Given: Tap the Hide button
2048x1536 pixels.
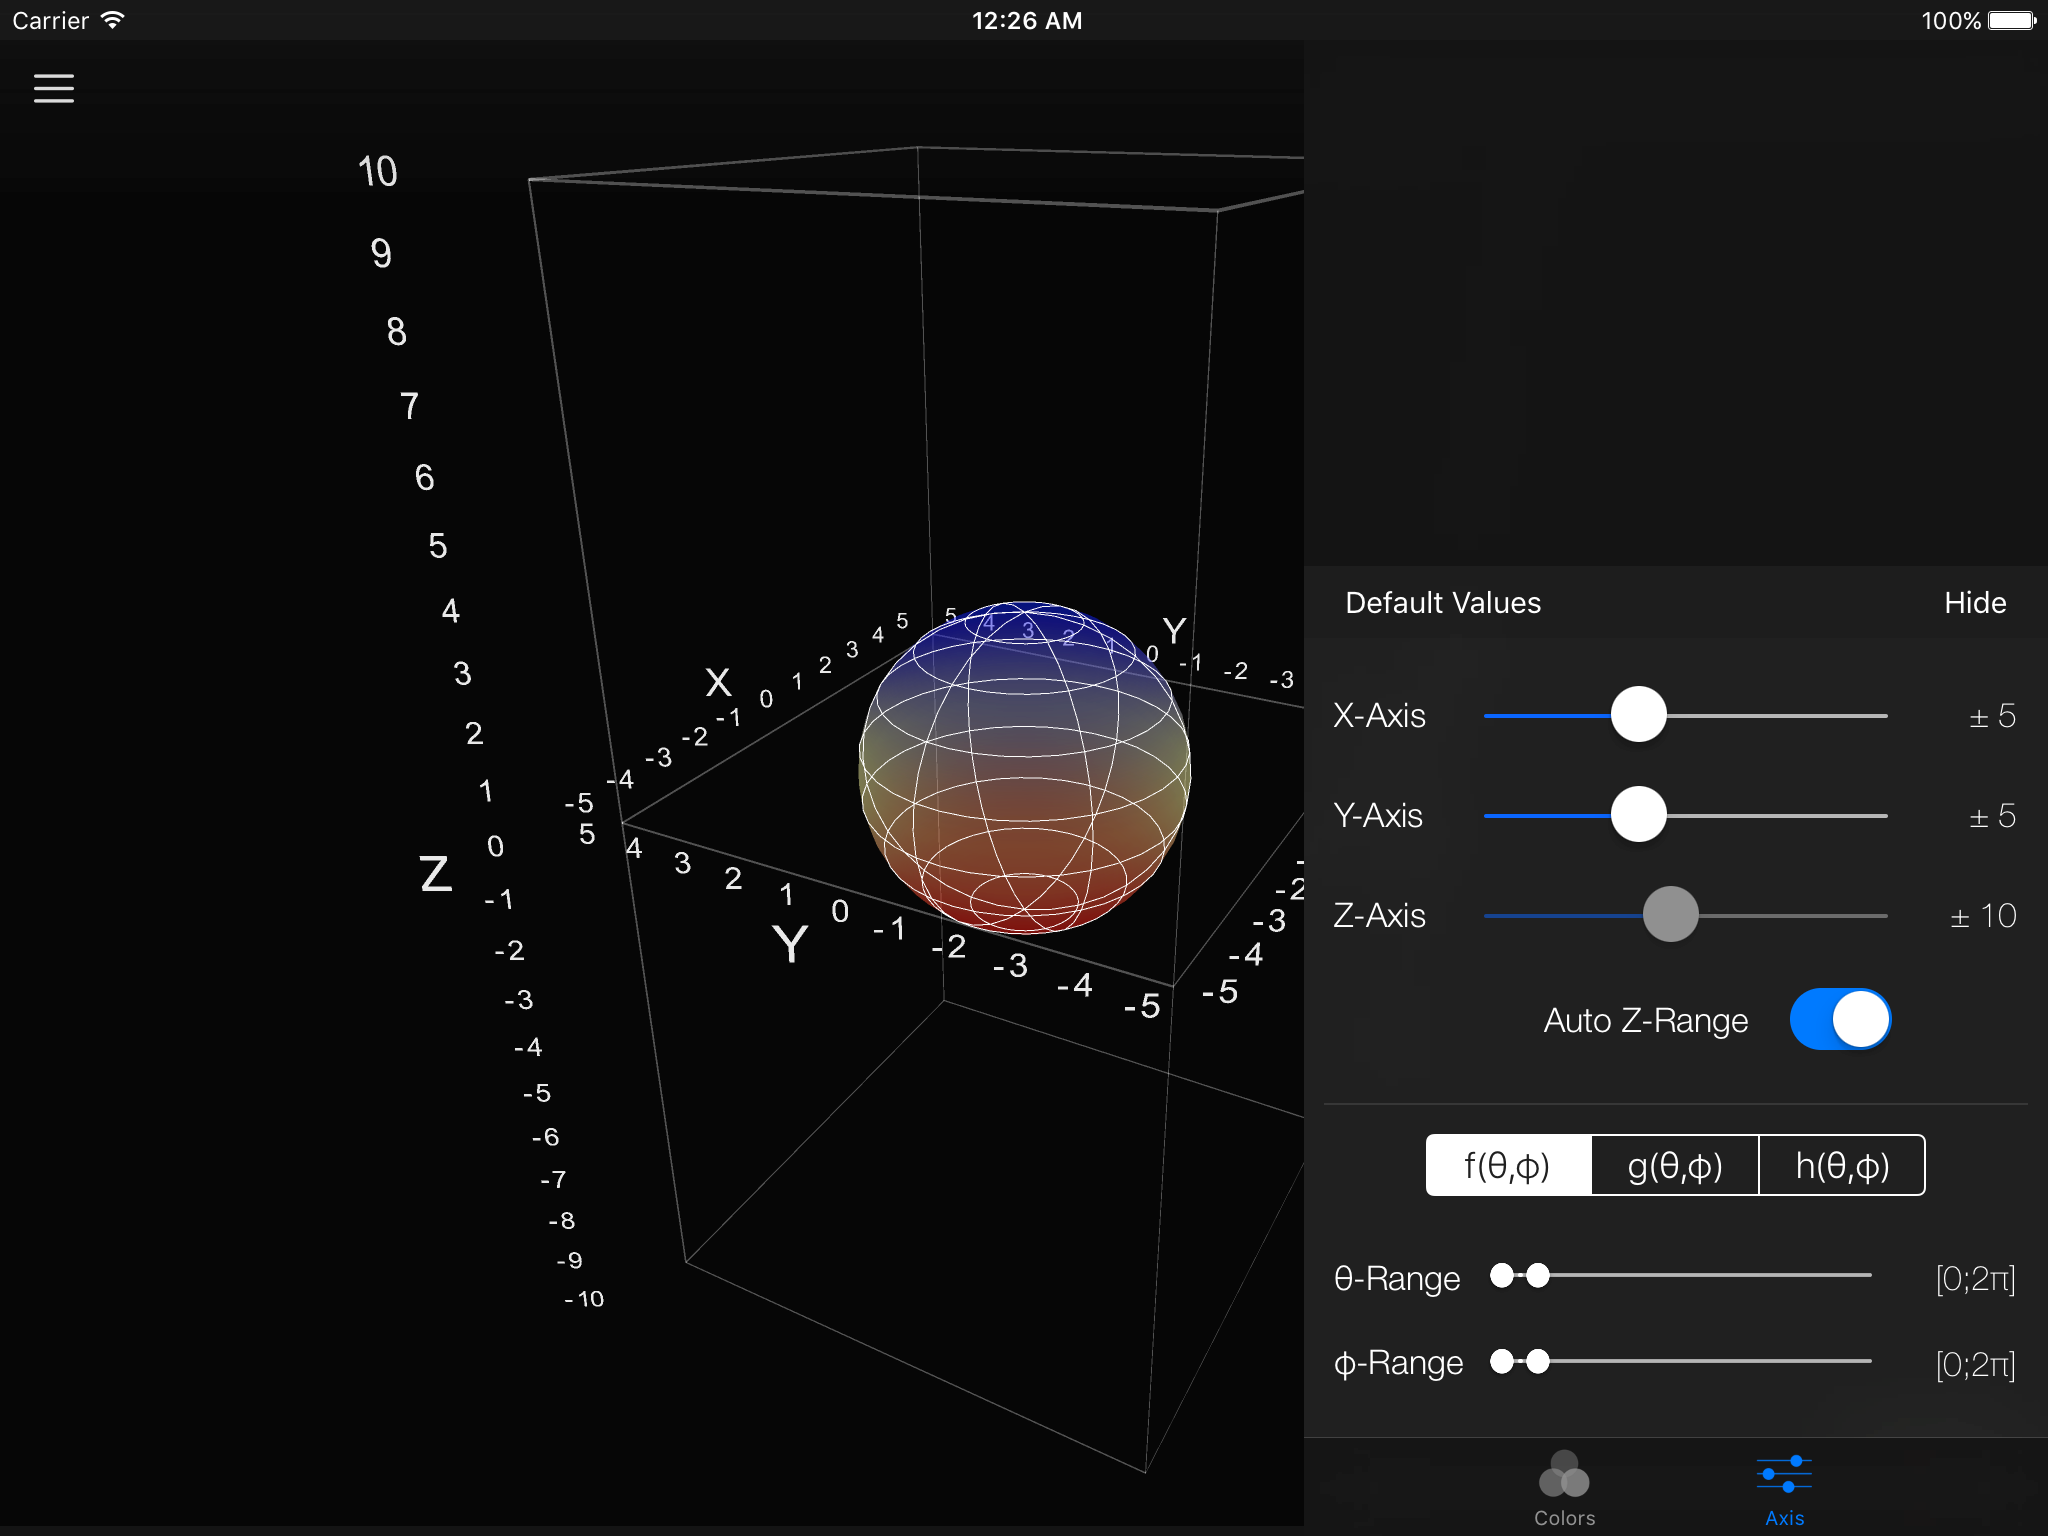Looking at the screenshot, I should [1974, 603].
